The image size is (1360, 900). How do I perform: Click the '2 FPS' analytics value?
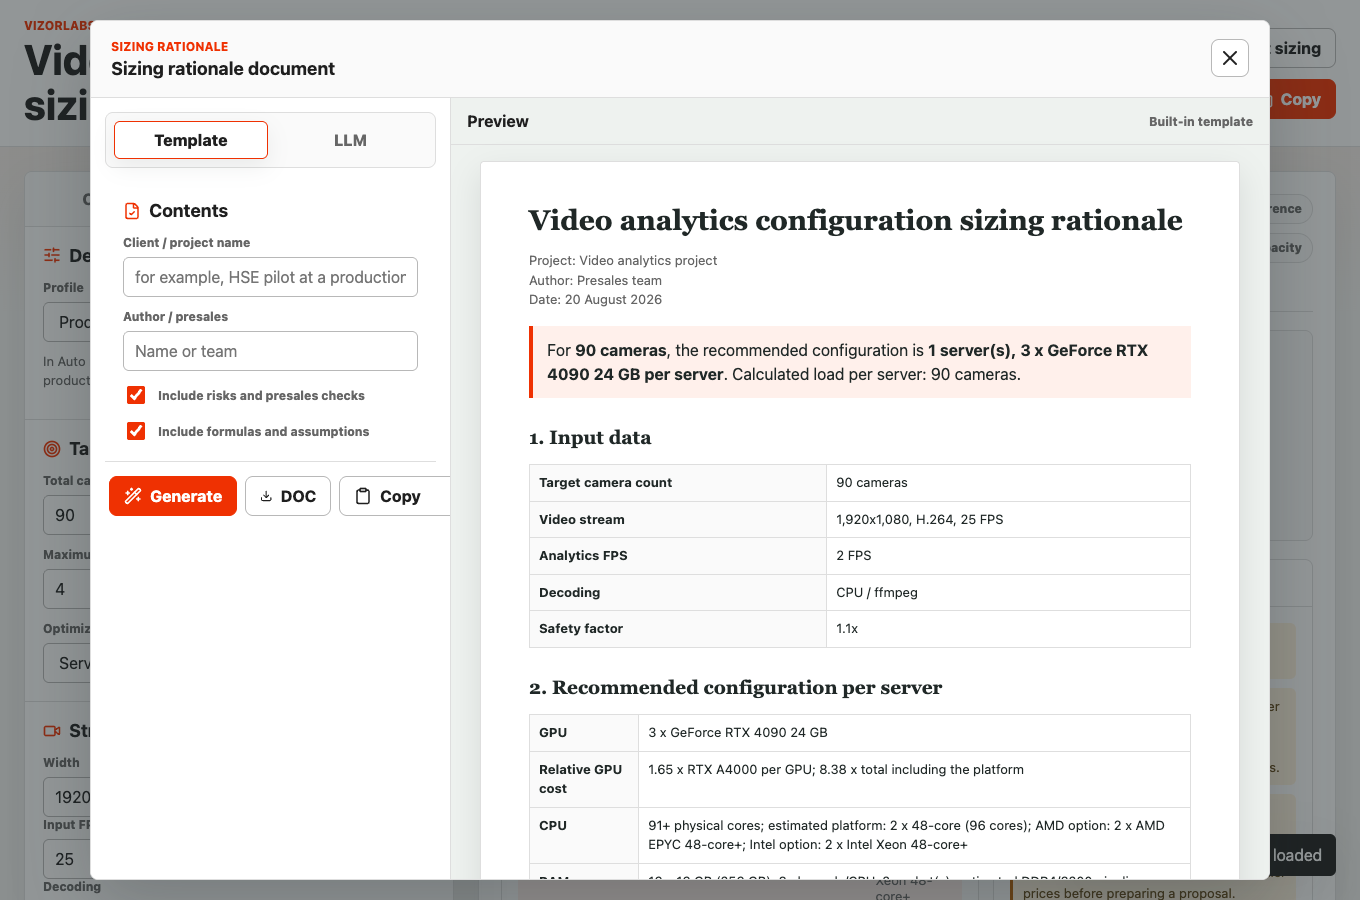tap(1008, 556)
